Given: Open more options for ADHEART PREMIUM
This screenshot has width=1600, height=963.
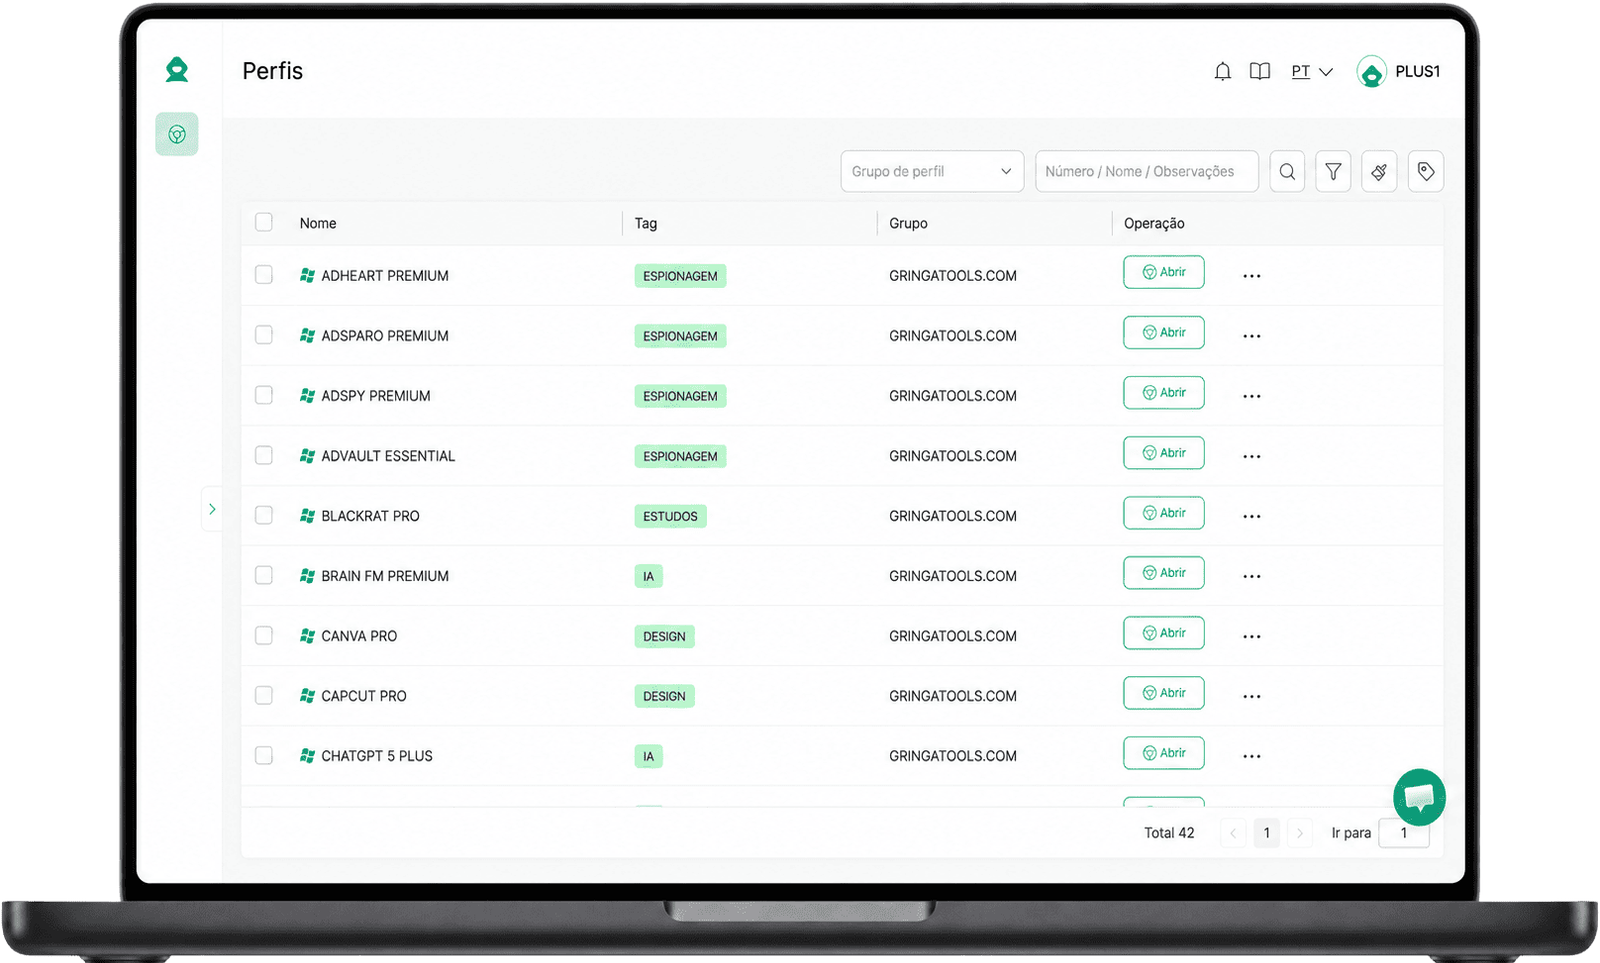Looking at the screenshot, I should (x=1252, y=276).
